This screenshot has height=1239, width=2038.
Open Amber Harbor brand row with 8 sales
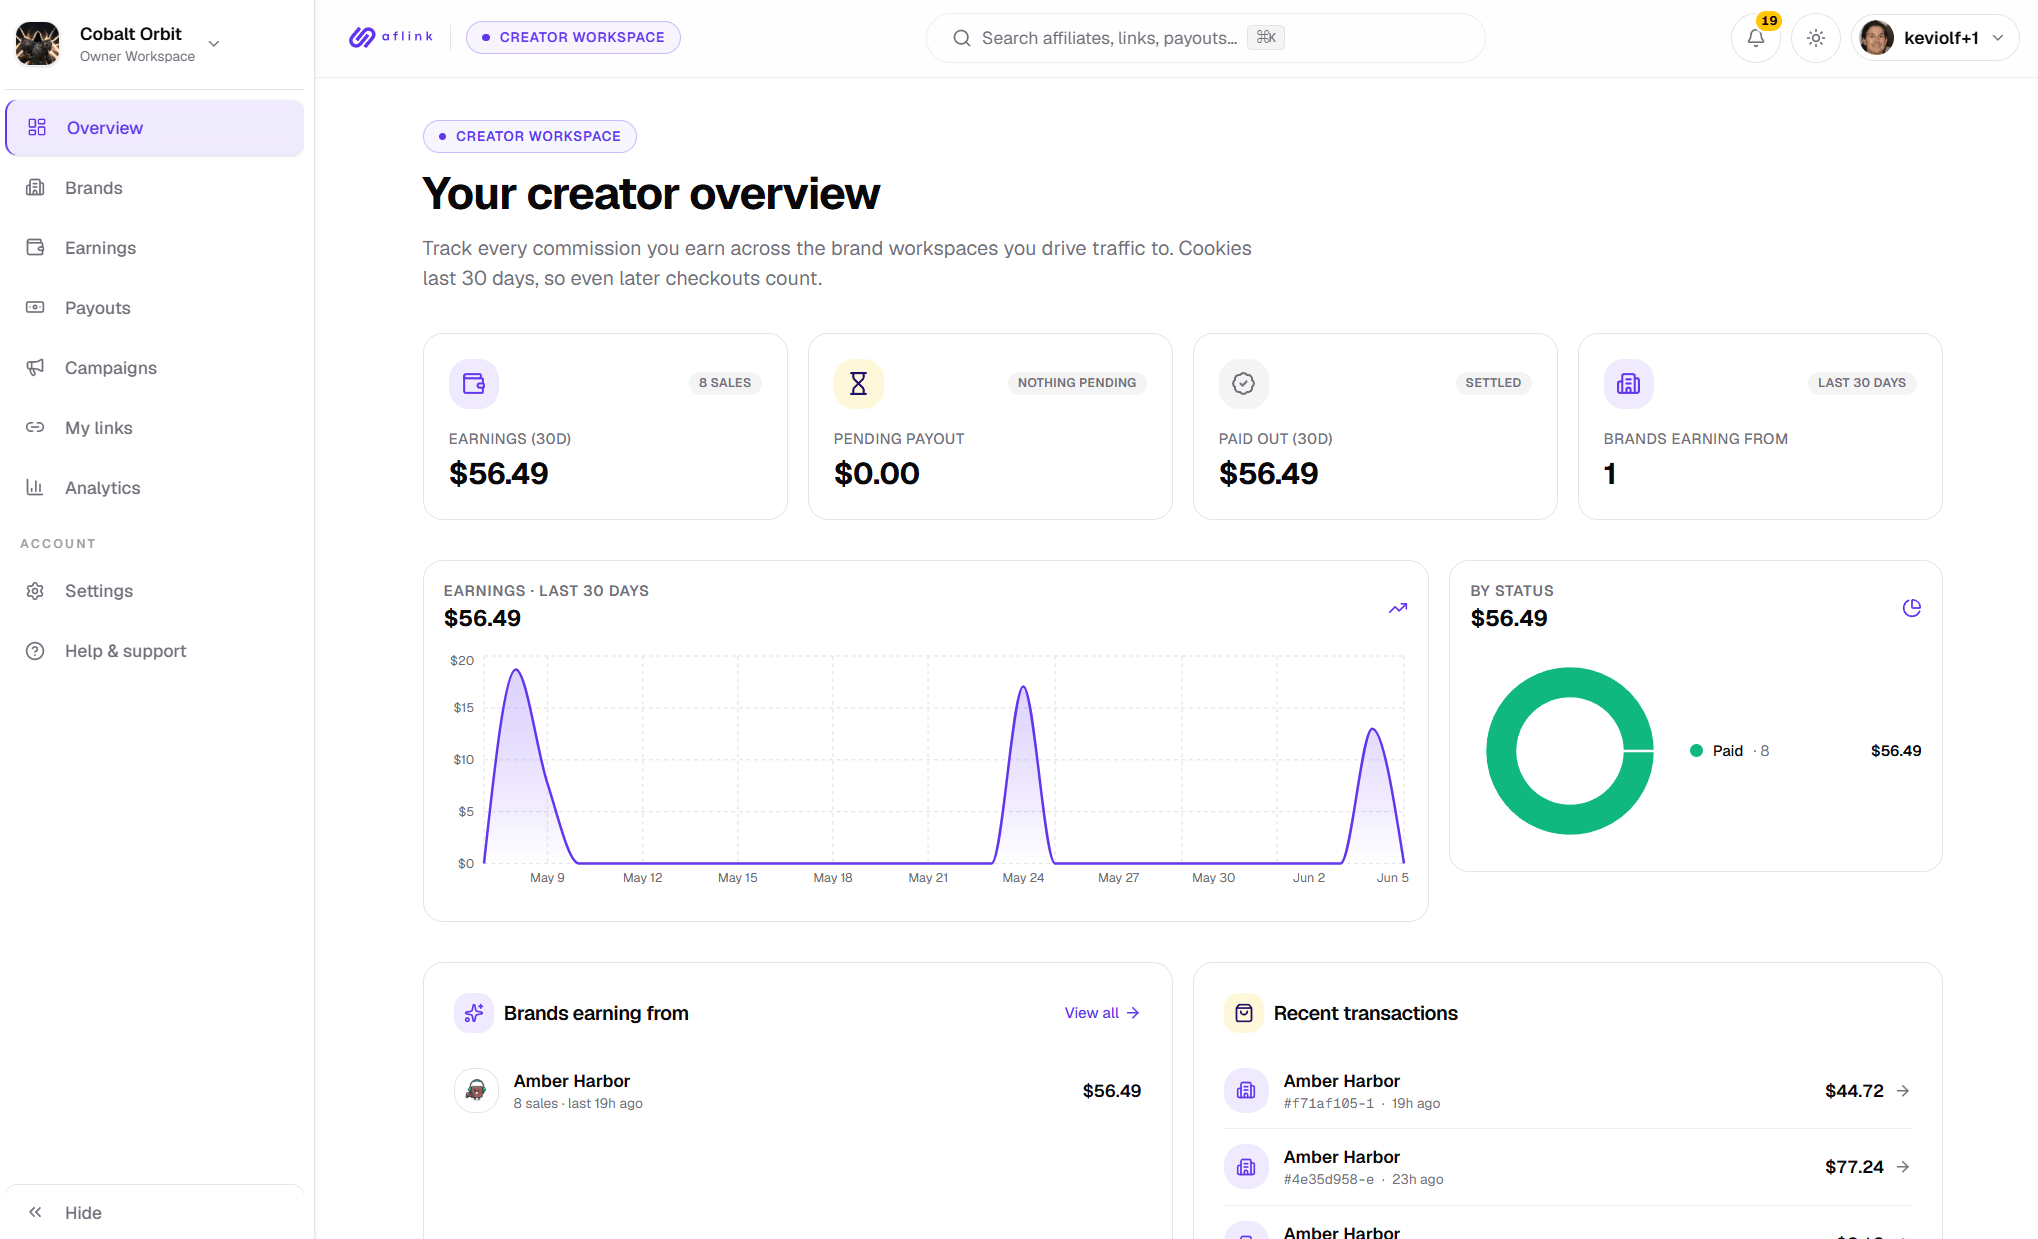coord(797,1091)
